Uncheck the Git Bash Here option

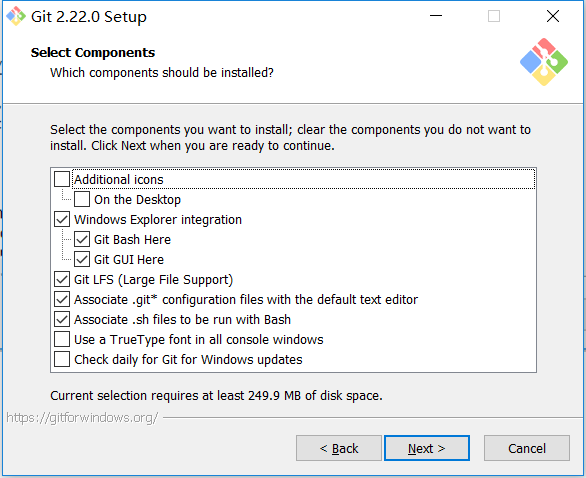[82, 239]
